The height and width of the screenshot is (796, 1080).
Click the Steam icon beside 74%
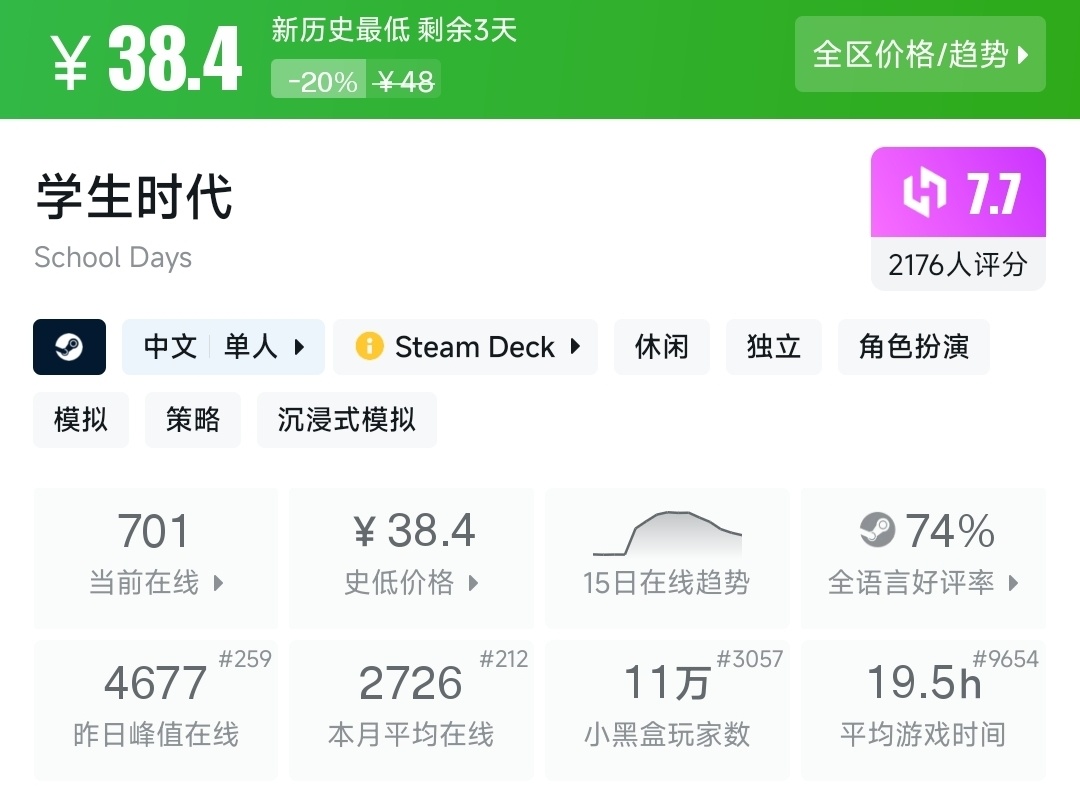click(x=877, y=530)
